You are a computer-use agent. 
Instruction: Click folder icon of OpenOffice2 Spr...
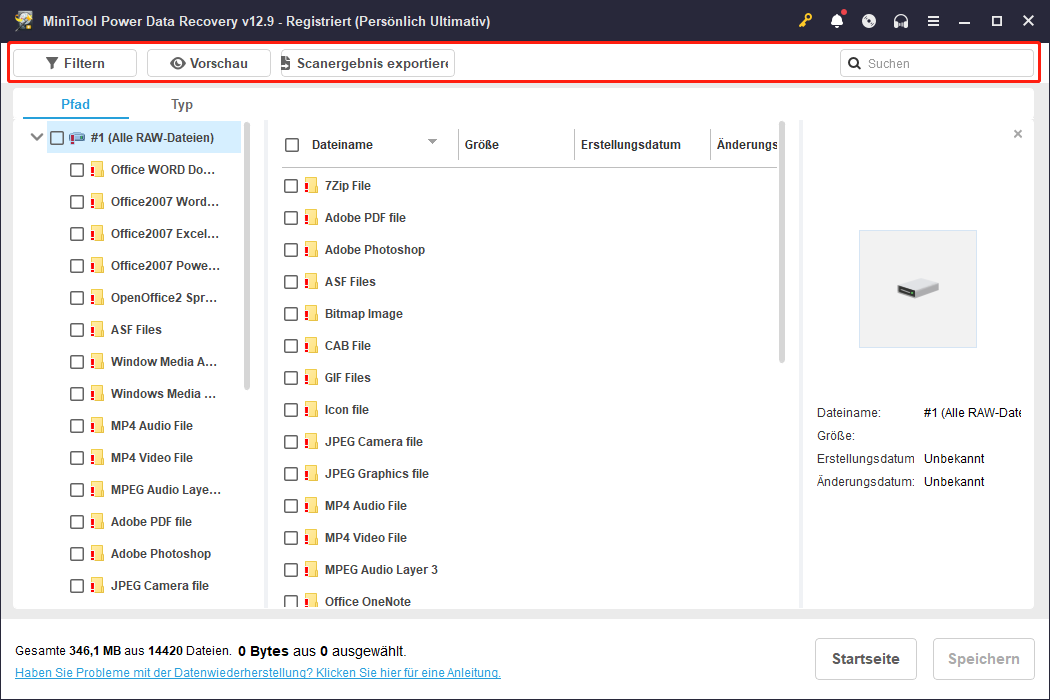click(x=97, y=298)
